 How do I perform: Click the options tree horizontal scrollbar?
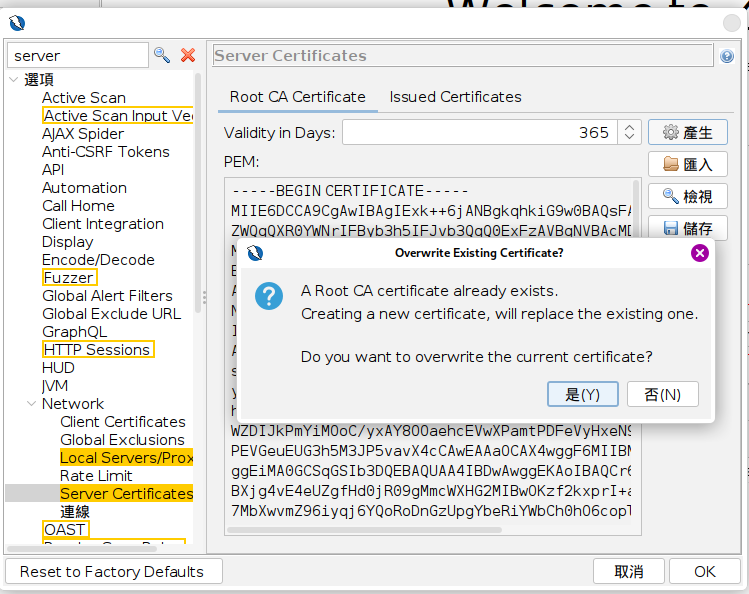(82, 549)
